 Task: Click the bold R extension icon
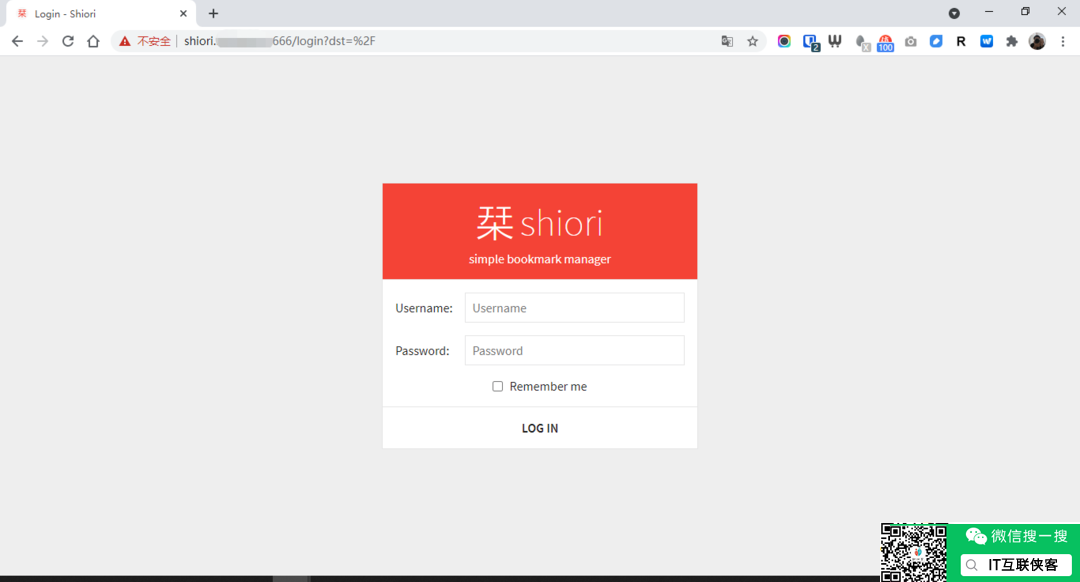(x=961, y=41)
